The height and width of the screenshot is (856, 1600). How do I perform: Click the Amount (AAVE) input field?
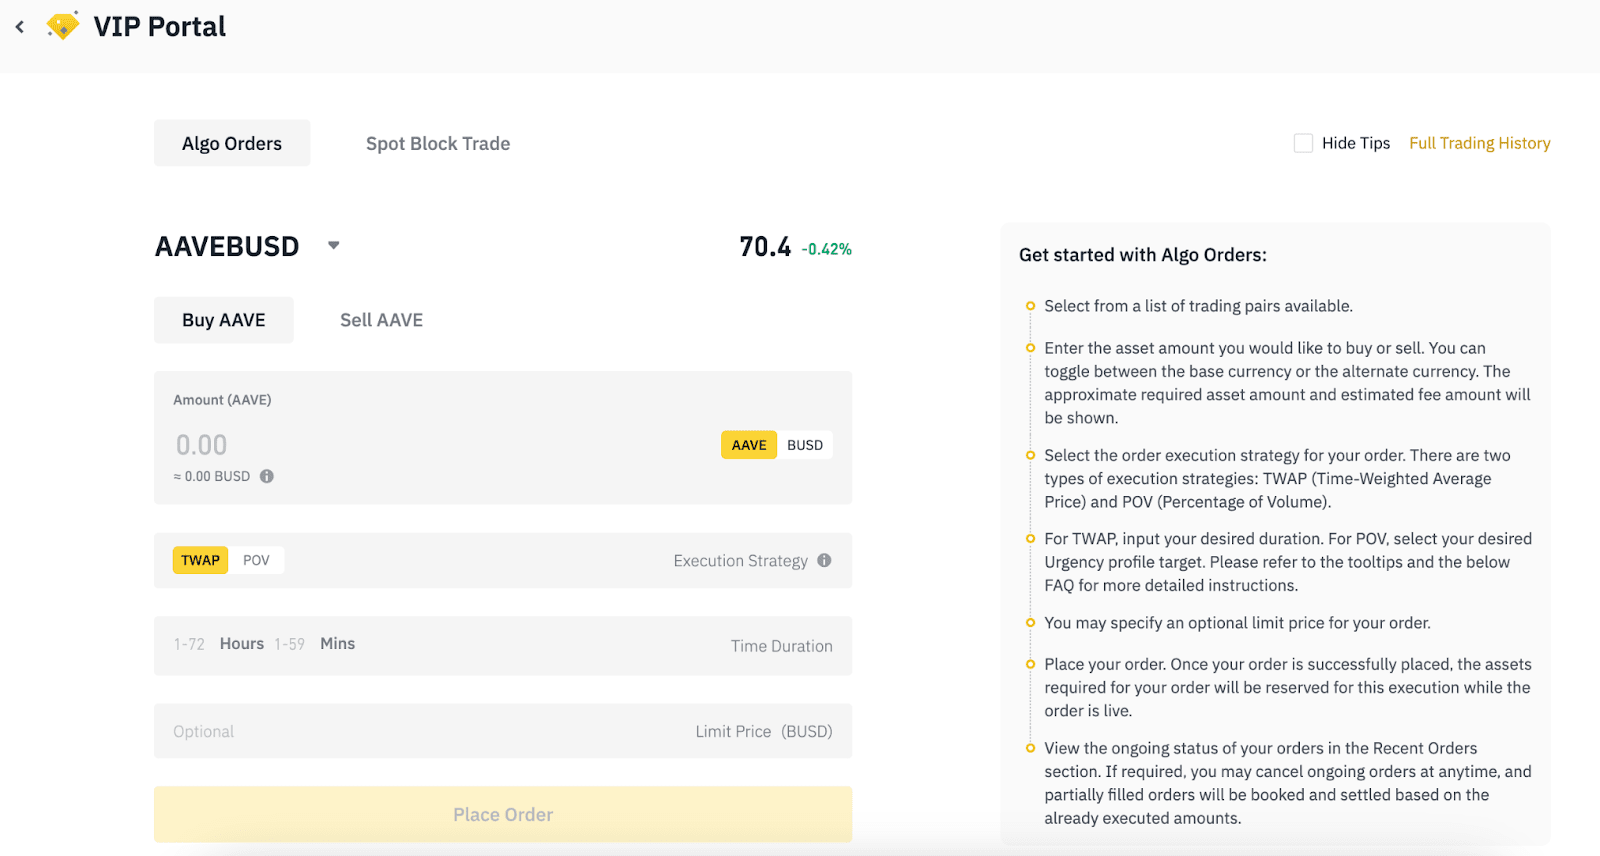tap(400, 445)
